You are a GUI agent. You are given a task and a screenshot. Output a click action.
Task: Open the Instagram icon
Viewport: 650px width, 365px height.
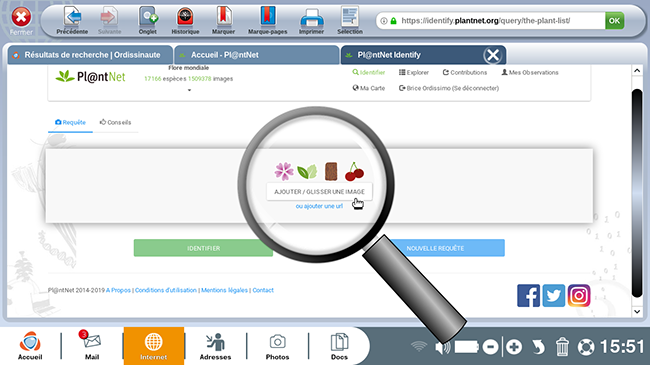[579, 296]
